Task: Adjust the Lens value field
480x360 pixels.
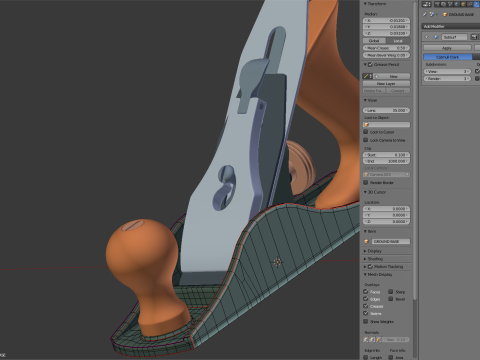Action: click(x=387, y=110)
